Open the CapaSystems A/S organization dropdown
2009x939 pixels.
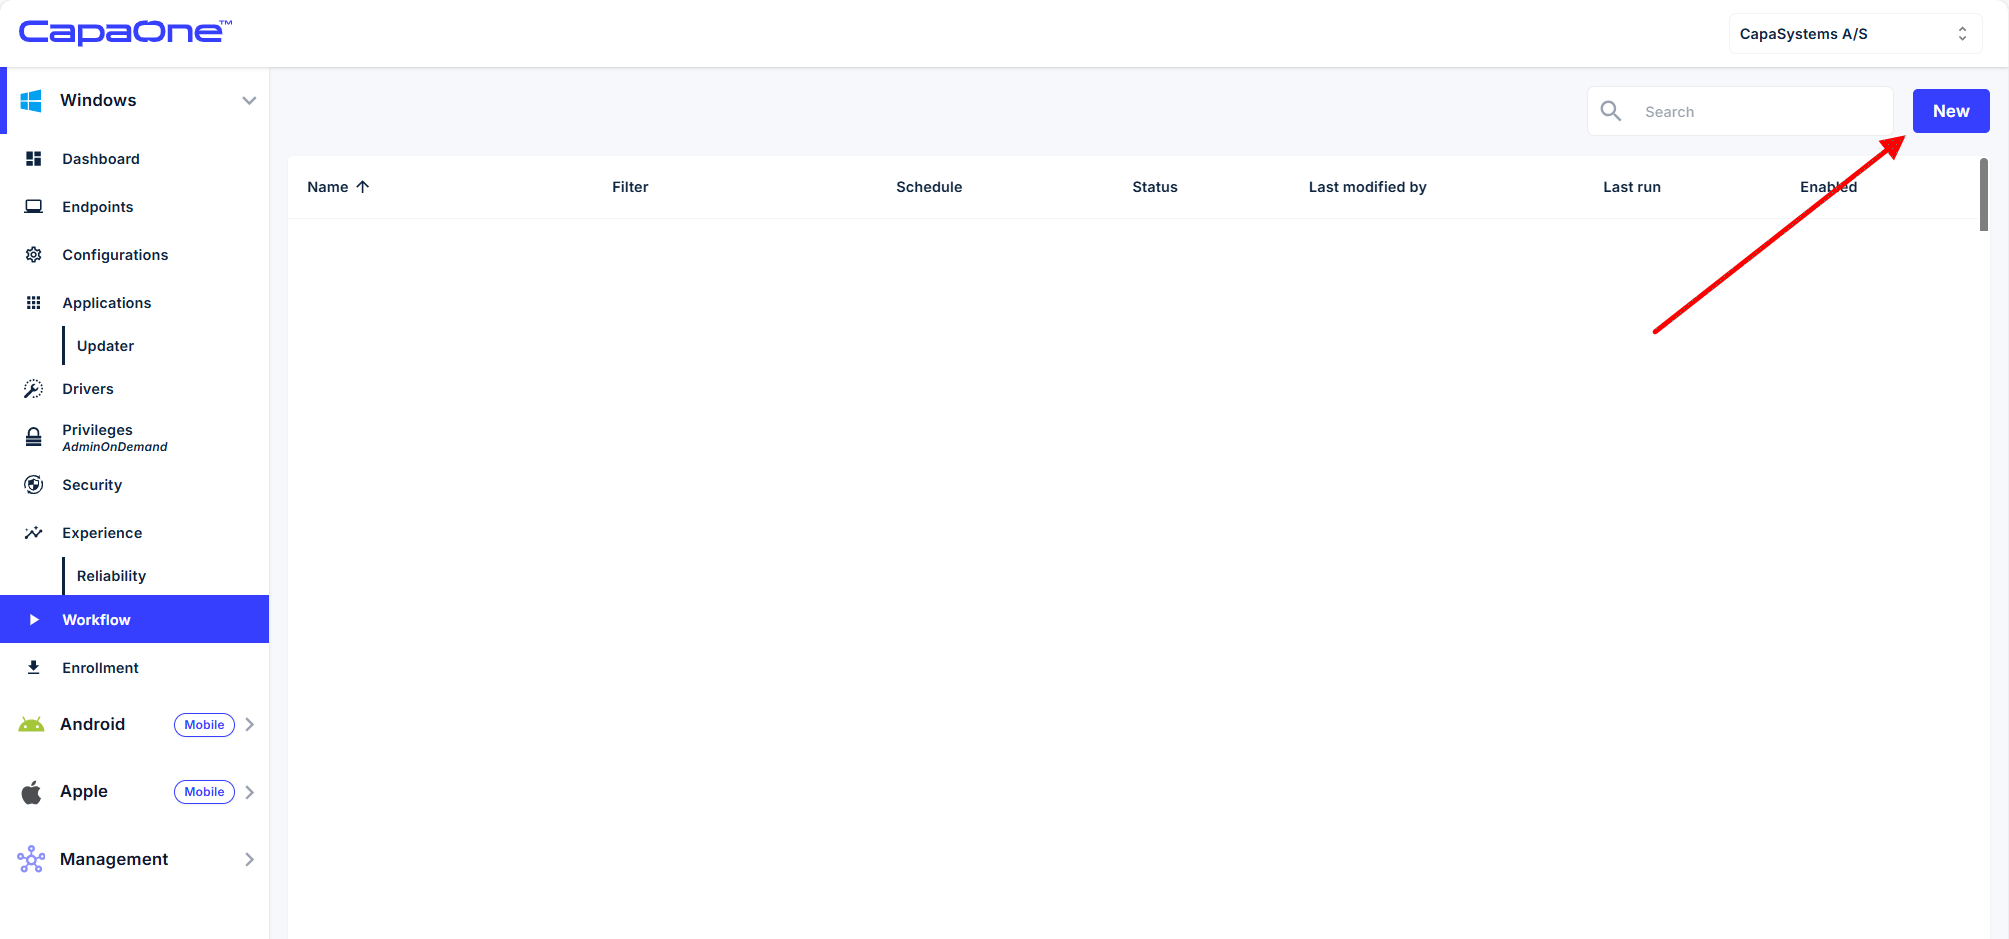pos(1855,34)
